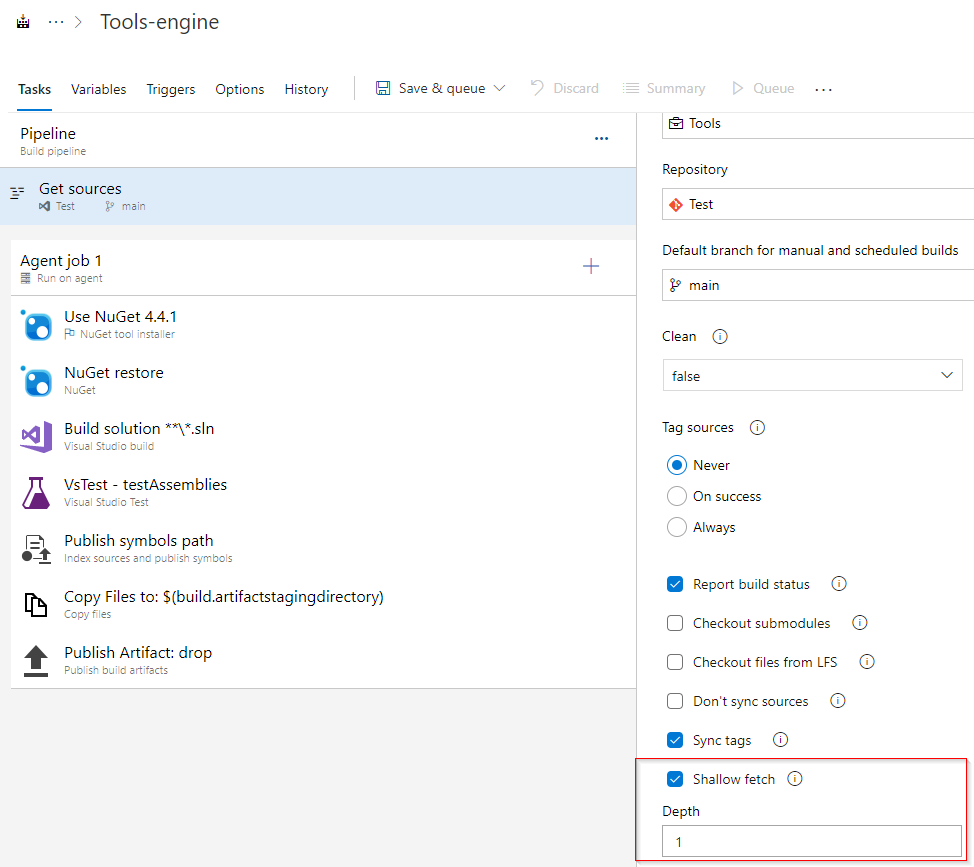Viewport: 974px width, 867px height.
Task: Show info for Checkout submodules
Action: coord(859,623)
